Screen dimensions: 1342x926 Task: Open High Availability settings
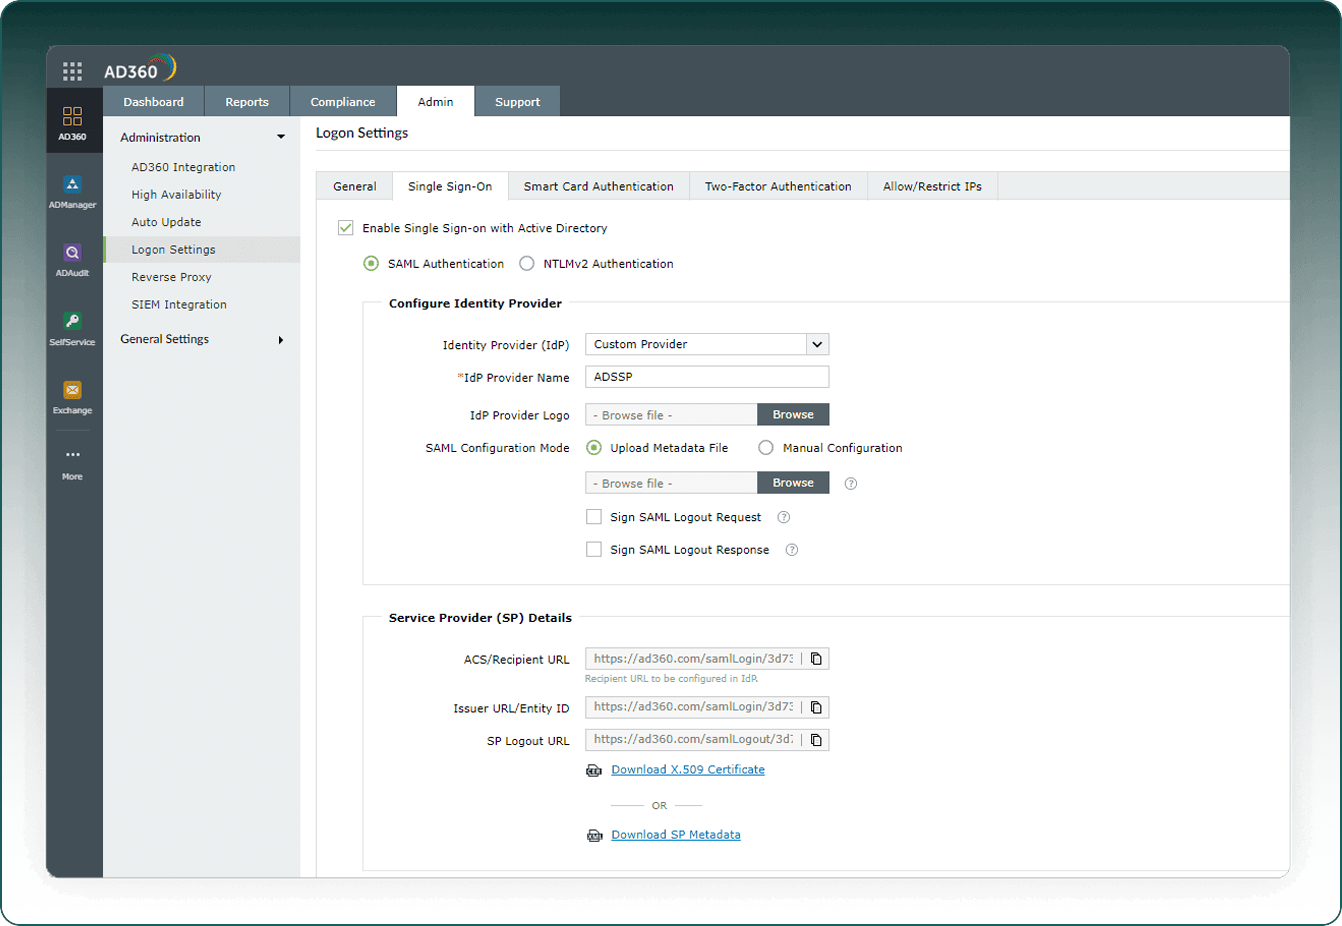(x=177, y=195)
